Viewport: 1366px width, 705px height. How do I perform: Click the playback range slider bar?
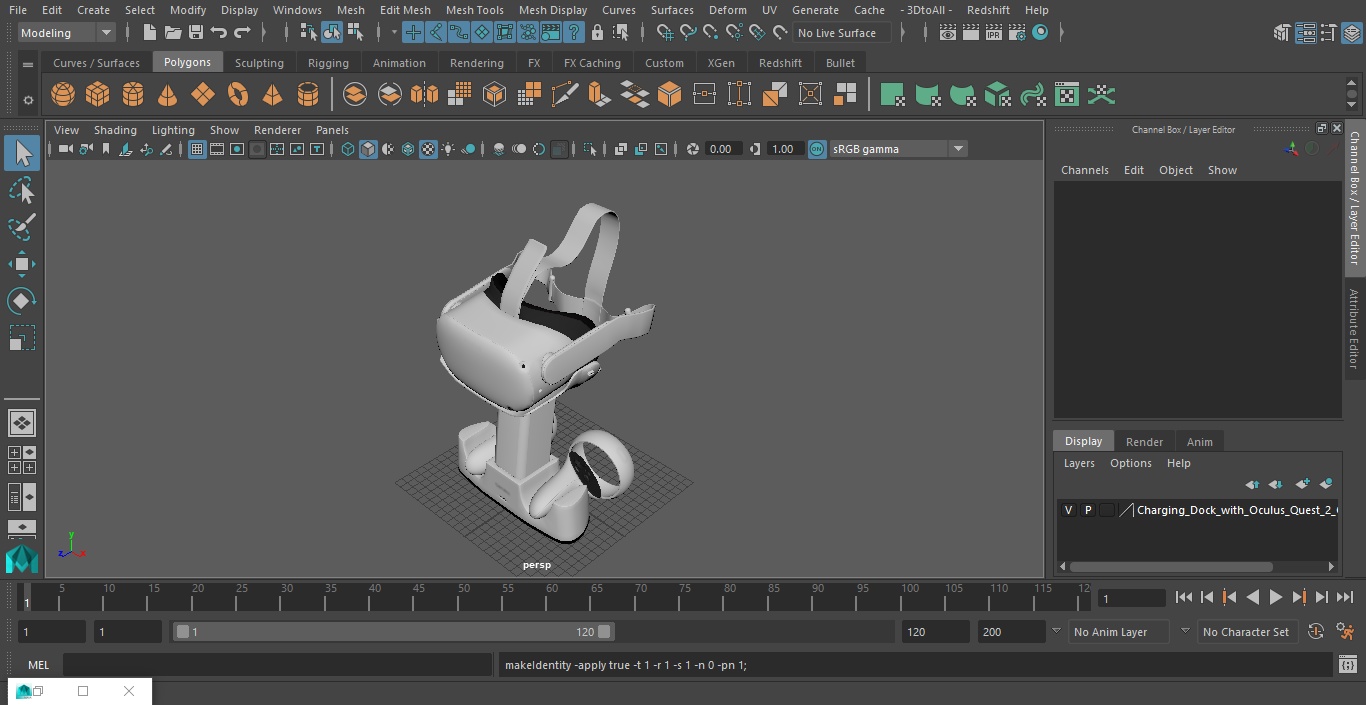[393, 632]
